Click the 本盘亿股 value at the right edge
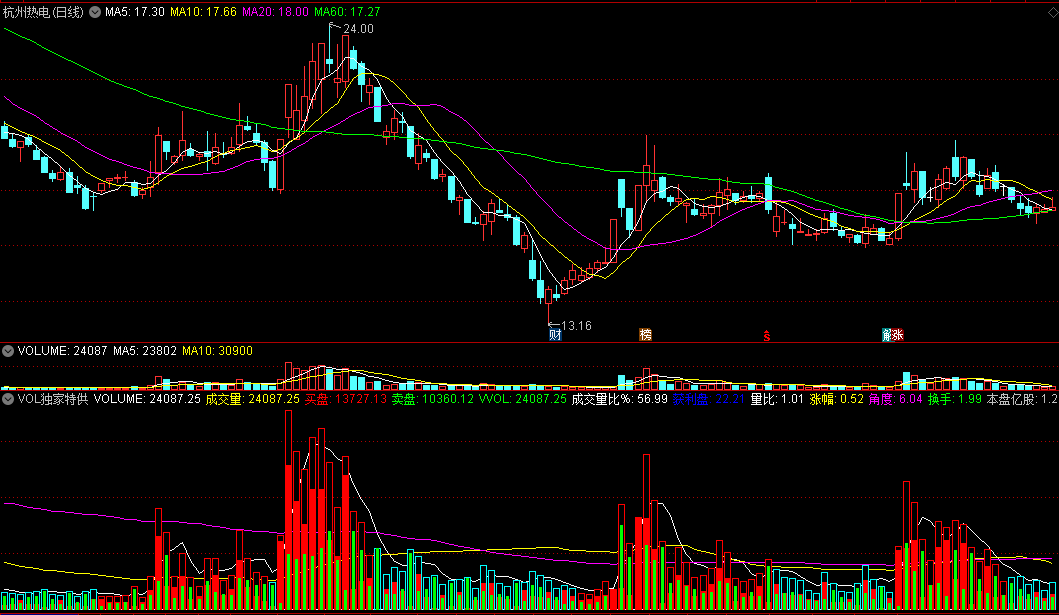This screenshot has width=1059, height=615. (x=1023, y=399)
